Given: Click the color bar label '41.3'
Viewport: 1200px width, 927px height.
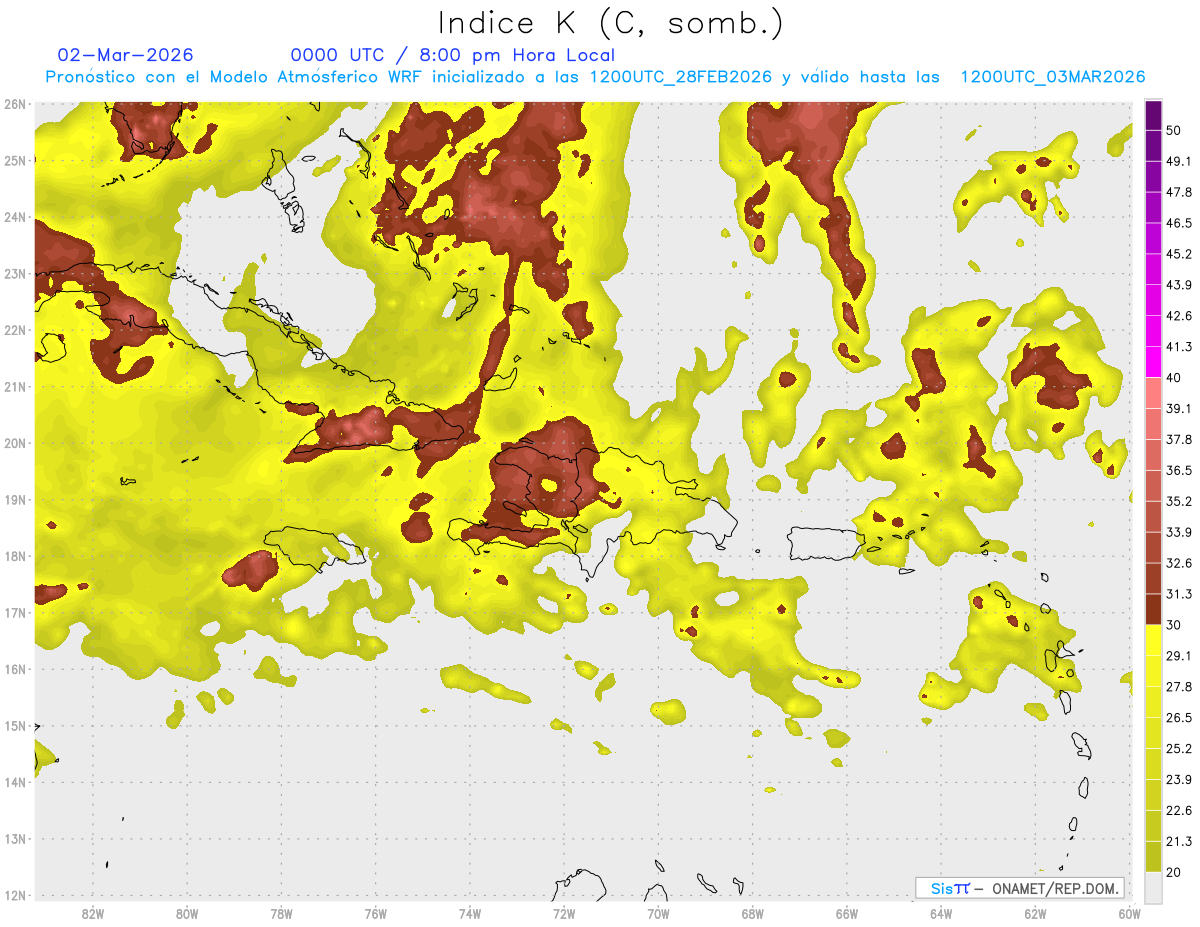Looking at the screenshot, I should [x=1179, y=347].
